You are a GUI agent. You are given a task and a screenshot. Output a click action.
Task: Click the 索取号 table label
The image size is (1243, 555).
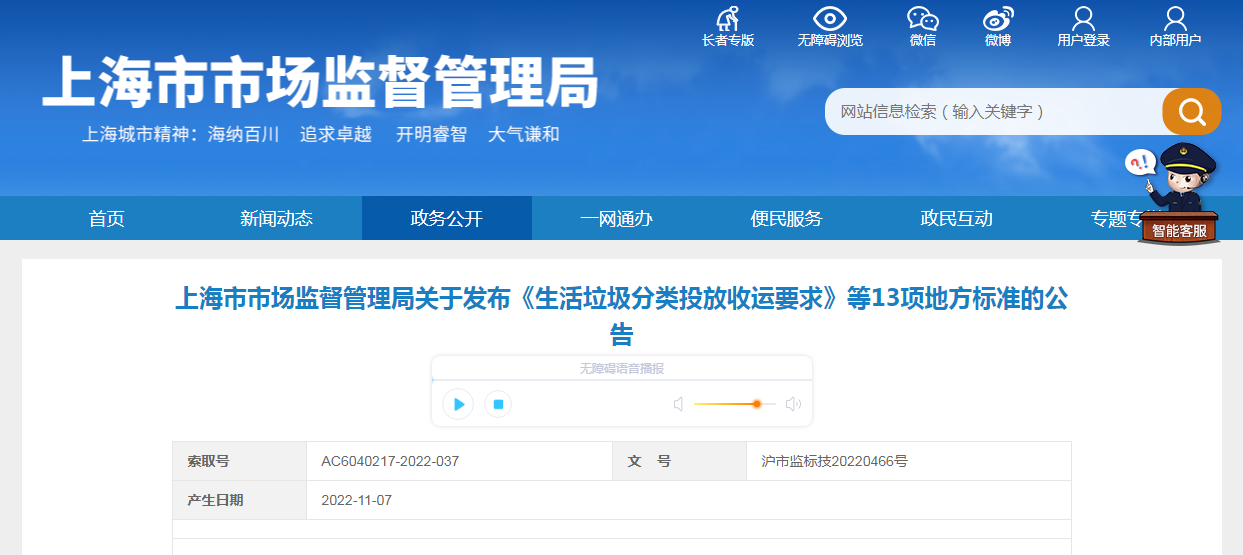click(208, 461)
